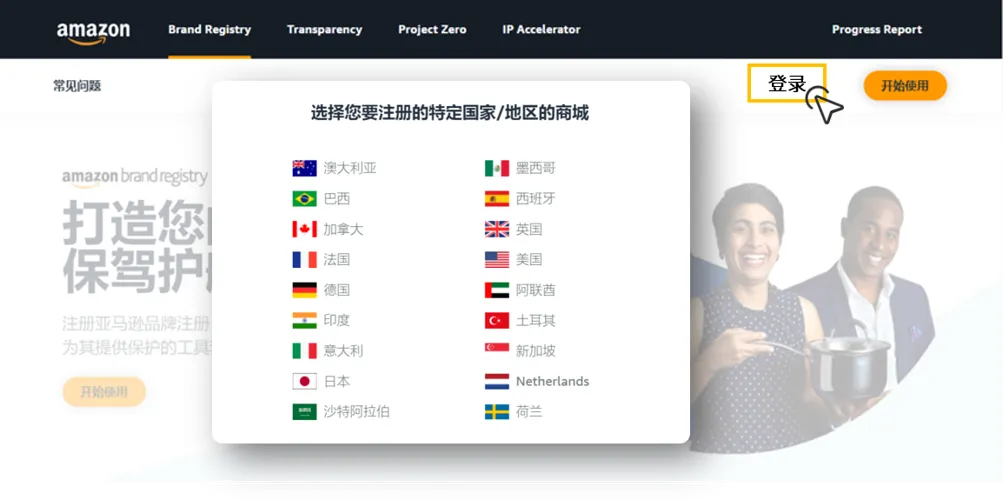
Task: Pick 德国 marketplace
Action: point(337,290)
